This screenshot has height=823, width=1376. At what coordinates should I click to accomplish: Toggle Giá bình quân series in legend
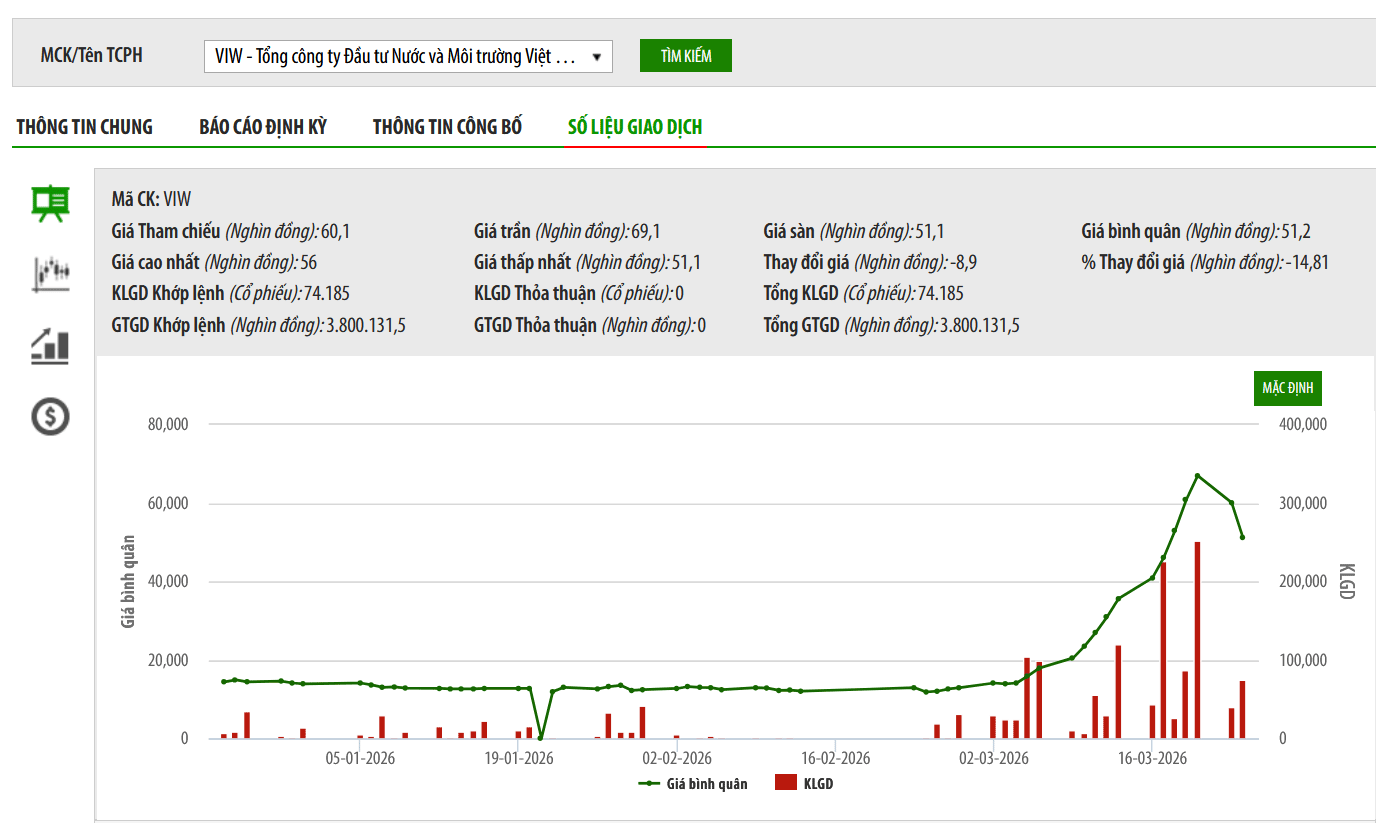point(693,784)
